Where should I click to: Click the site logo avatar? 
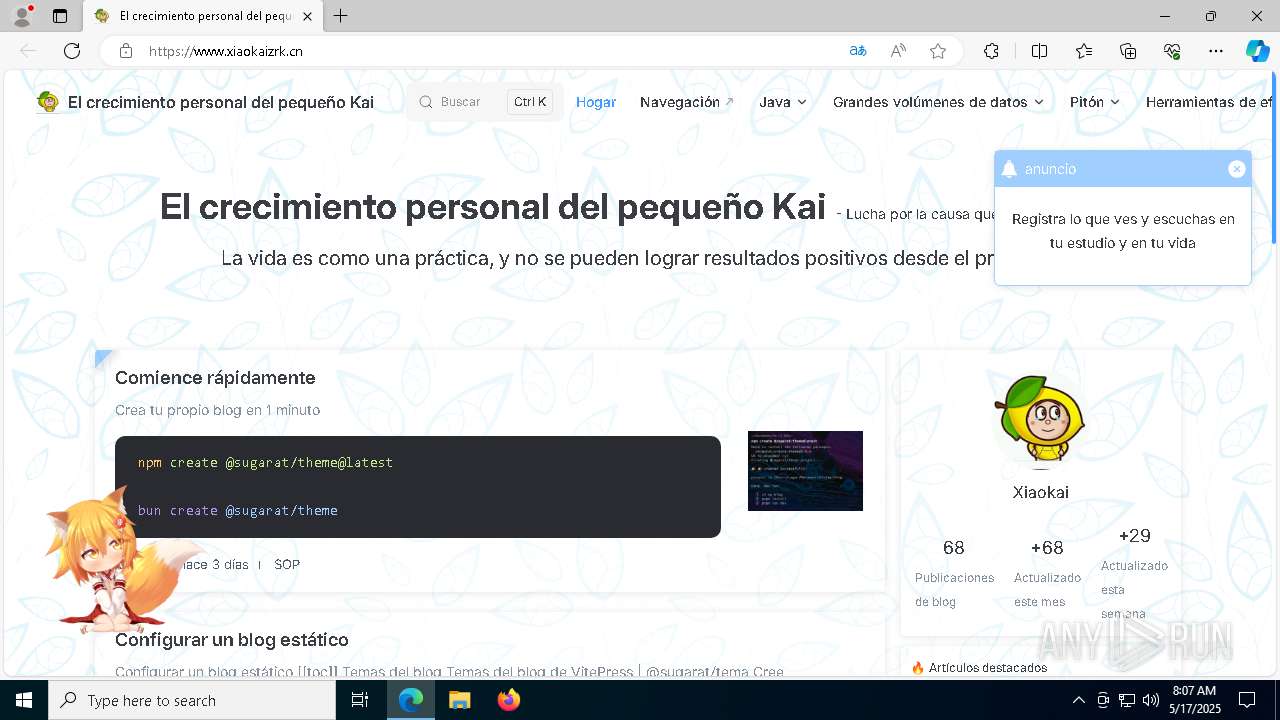point(48,101)
